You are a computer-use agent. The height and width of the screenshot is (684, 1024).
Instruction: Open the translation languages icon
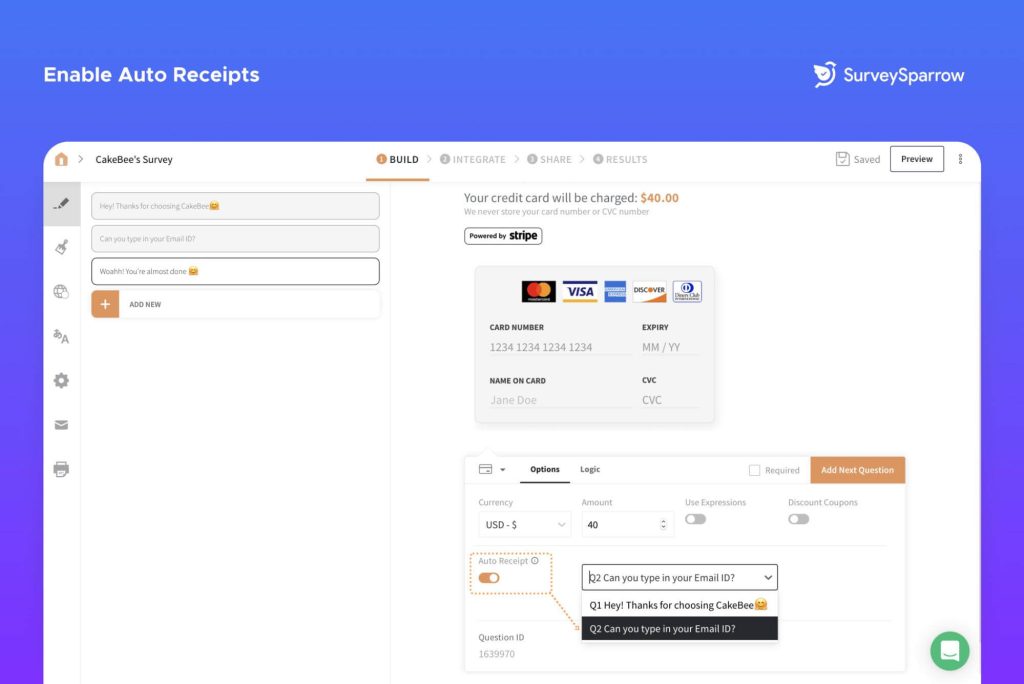(x=61, y=337)
